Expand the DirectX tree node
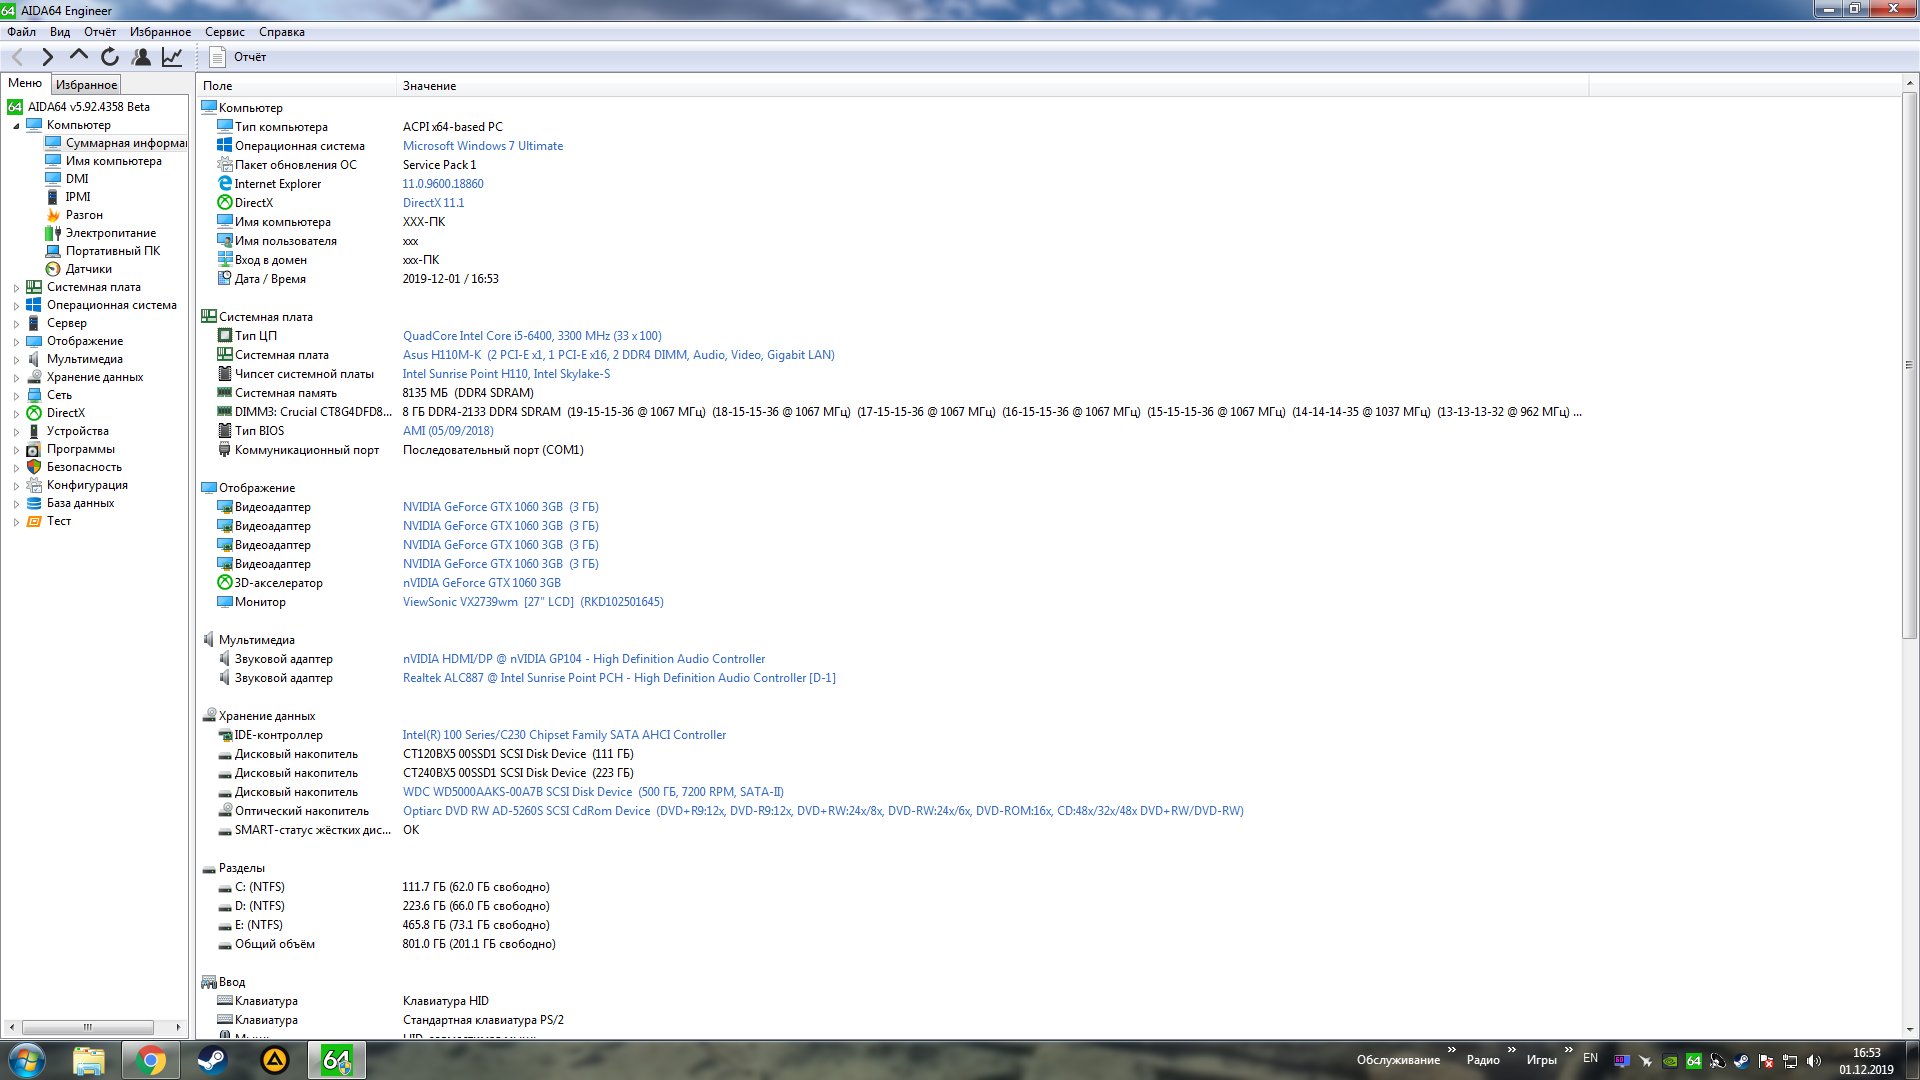Screen dimensions: 1920x1080 (16, 414)
